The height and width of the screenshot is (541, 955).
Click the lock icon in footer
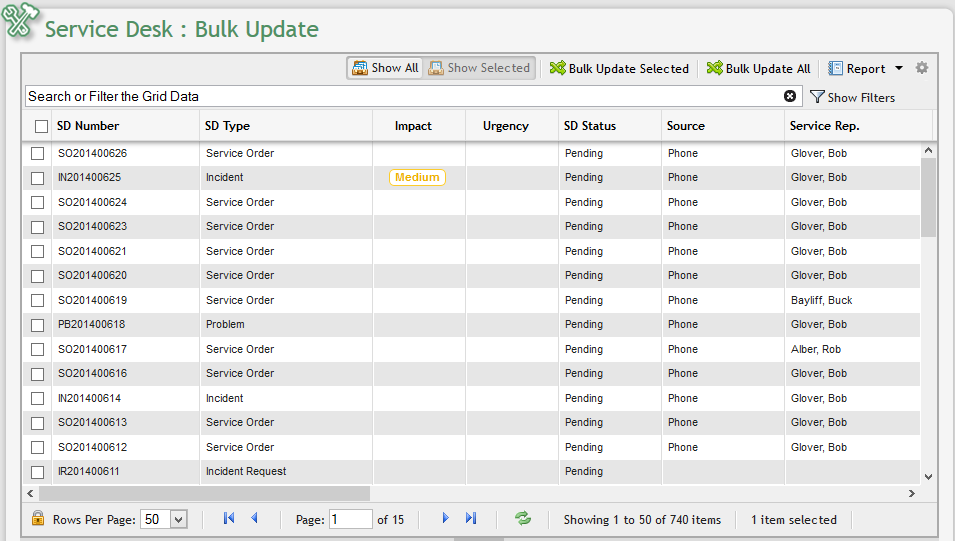coord(38,519)
